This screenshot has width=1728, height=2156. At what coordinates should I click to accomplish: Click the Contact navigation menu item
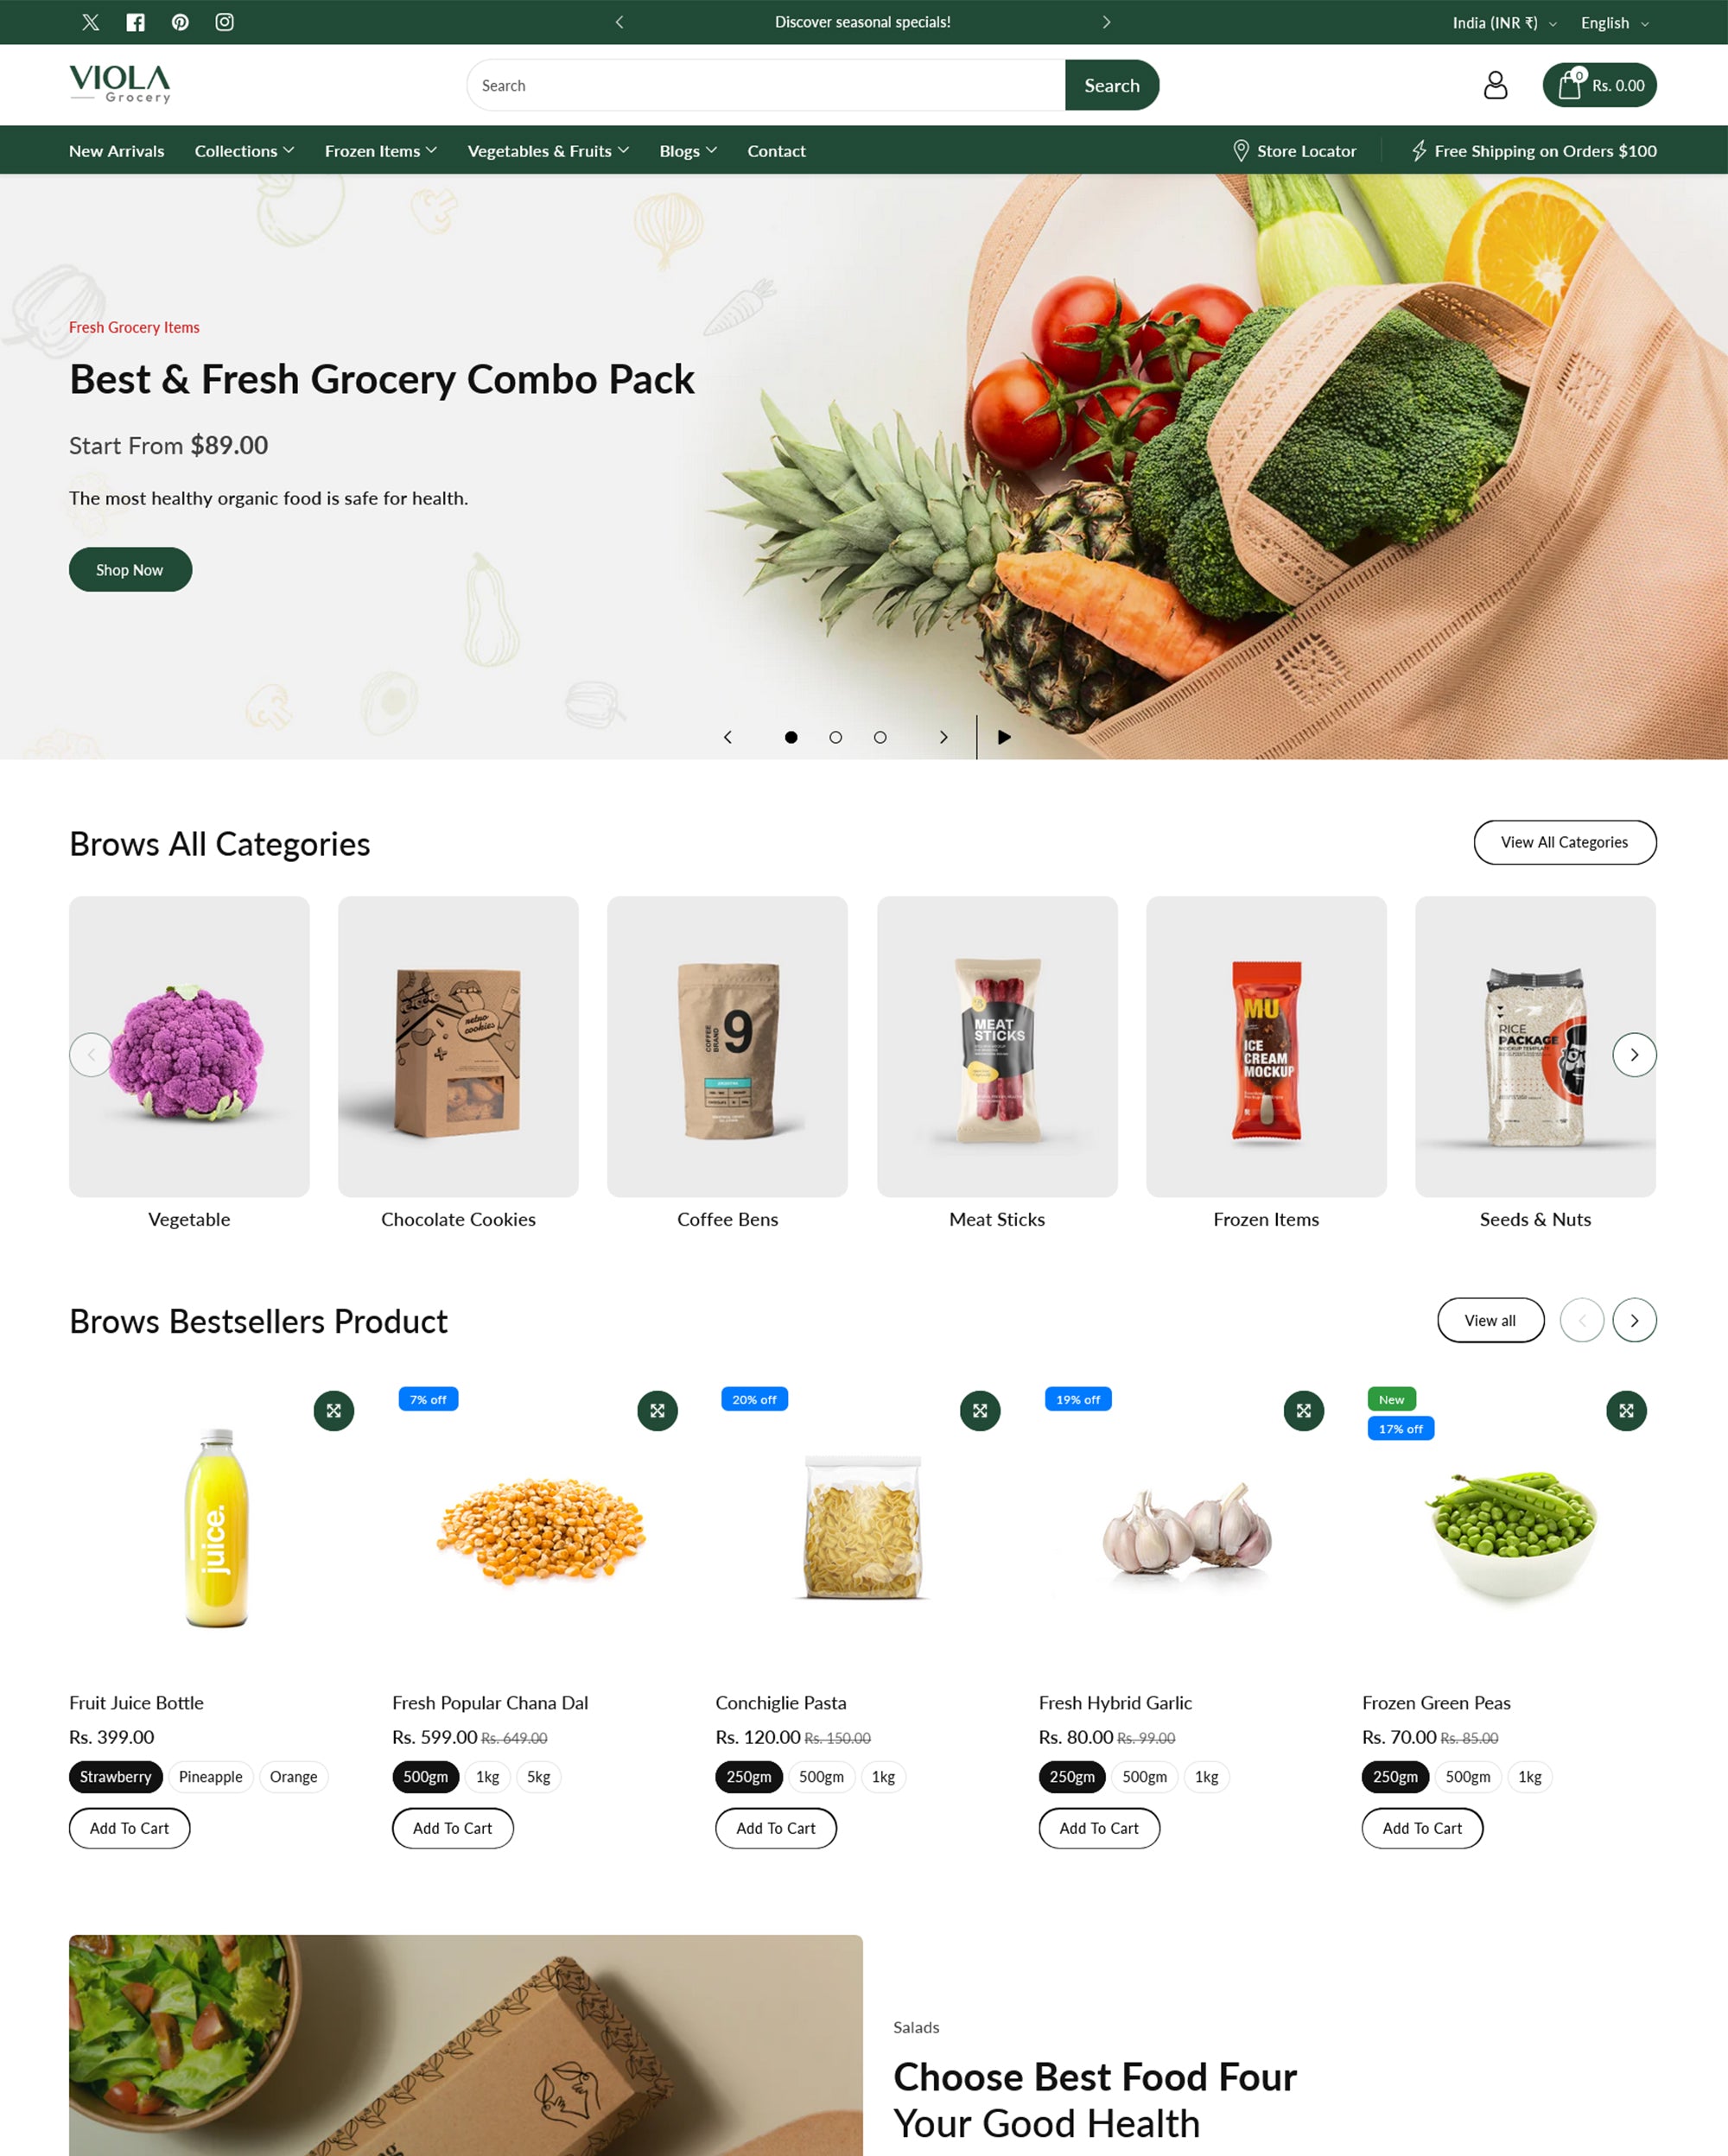pos(778,149)
